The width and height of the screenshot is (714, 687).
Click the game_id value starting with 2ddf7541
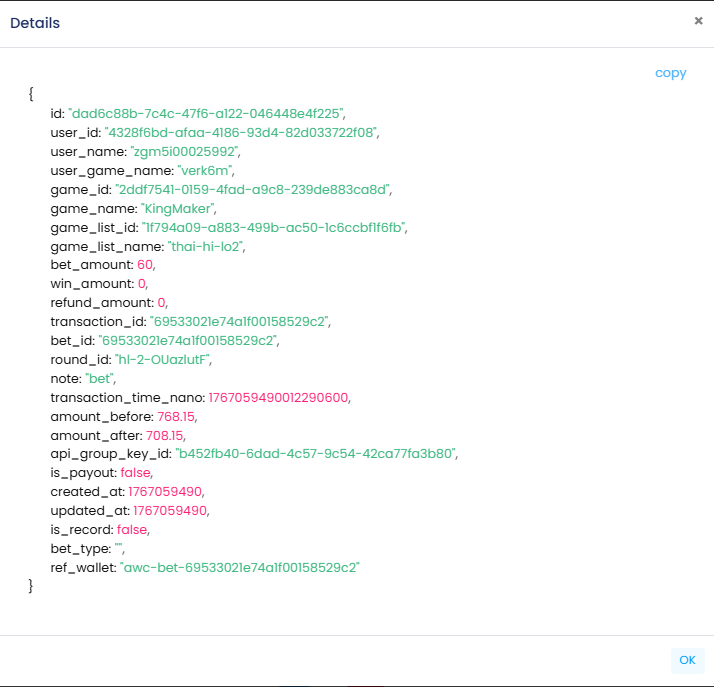[253, 189]
